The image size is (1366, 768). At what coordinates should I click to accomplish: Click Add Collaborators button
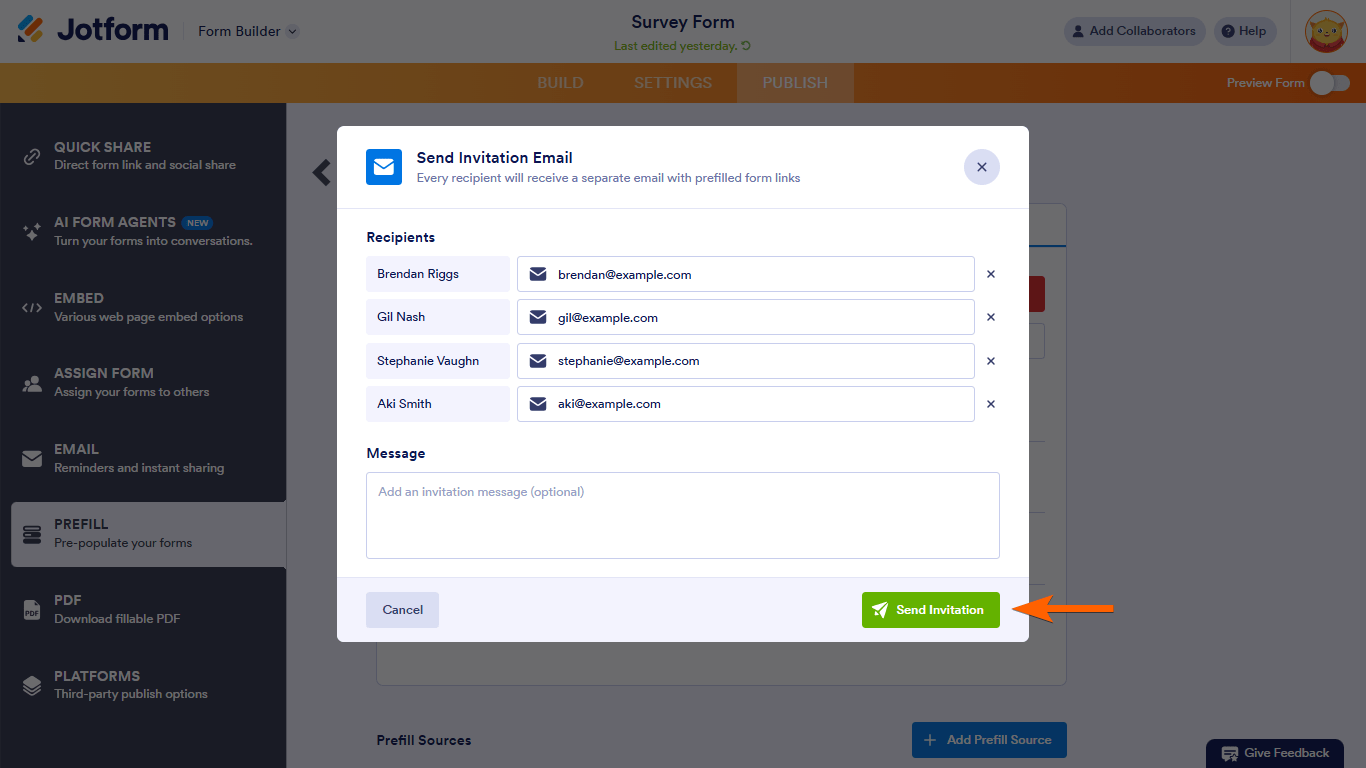pos(1134,31)
